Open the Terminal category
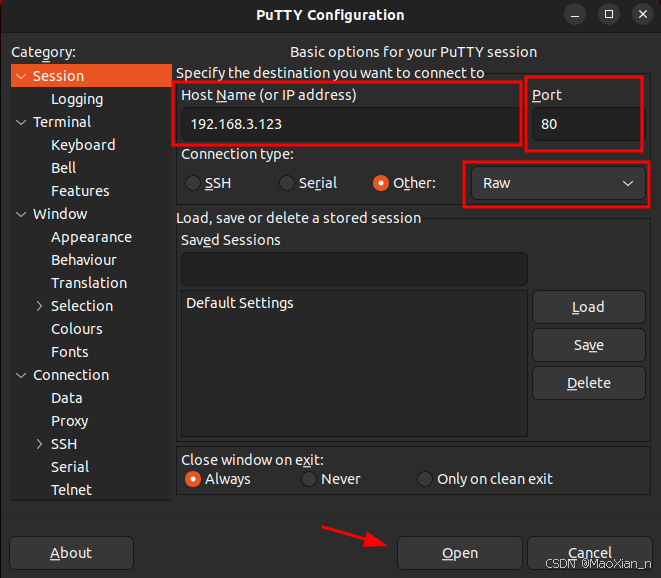Viewport: 661px width, 578px height. tap(62, 122)
